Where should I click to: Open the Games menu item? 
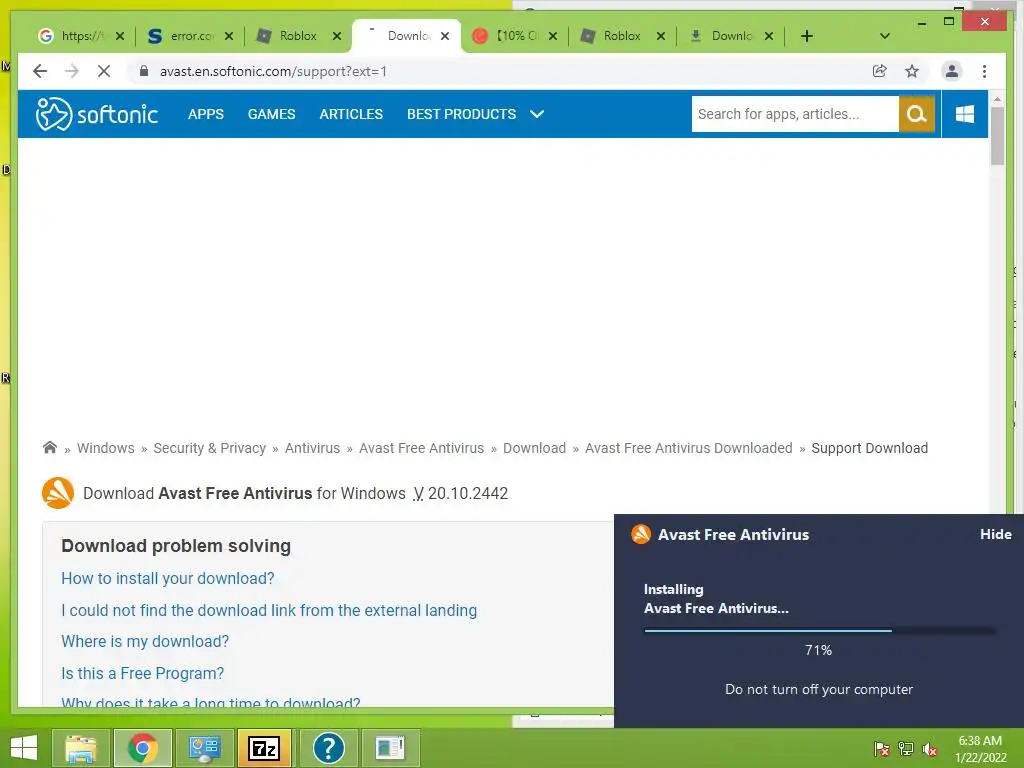272,114
